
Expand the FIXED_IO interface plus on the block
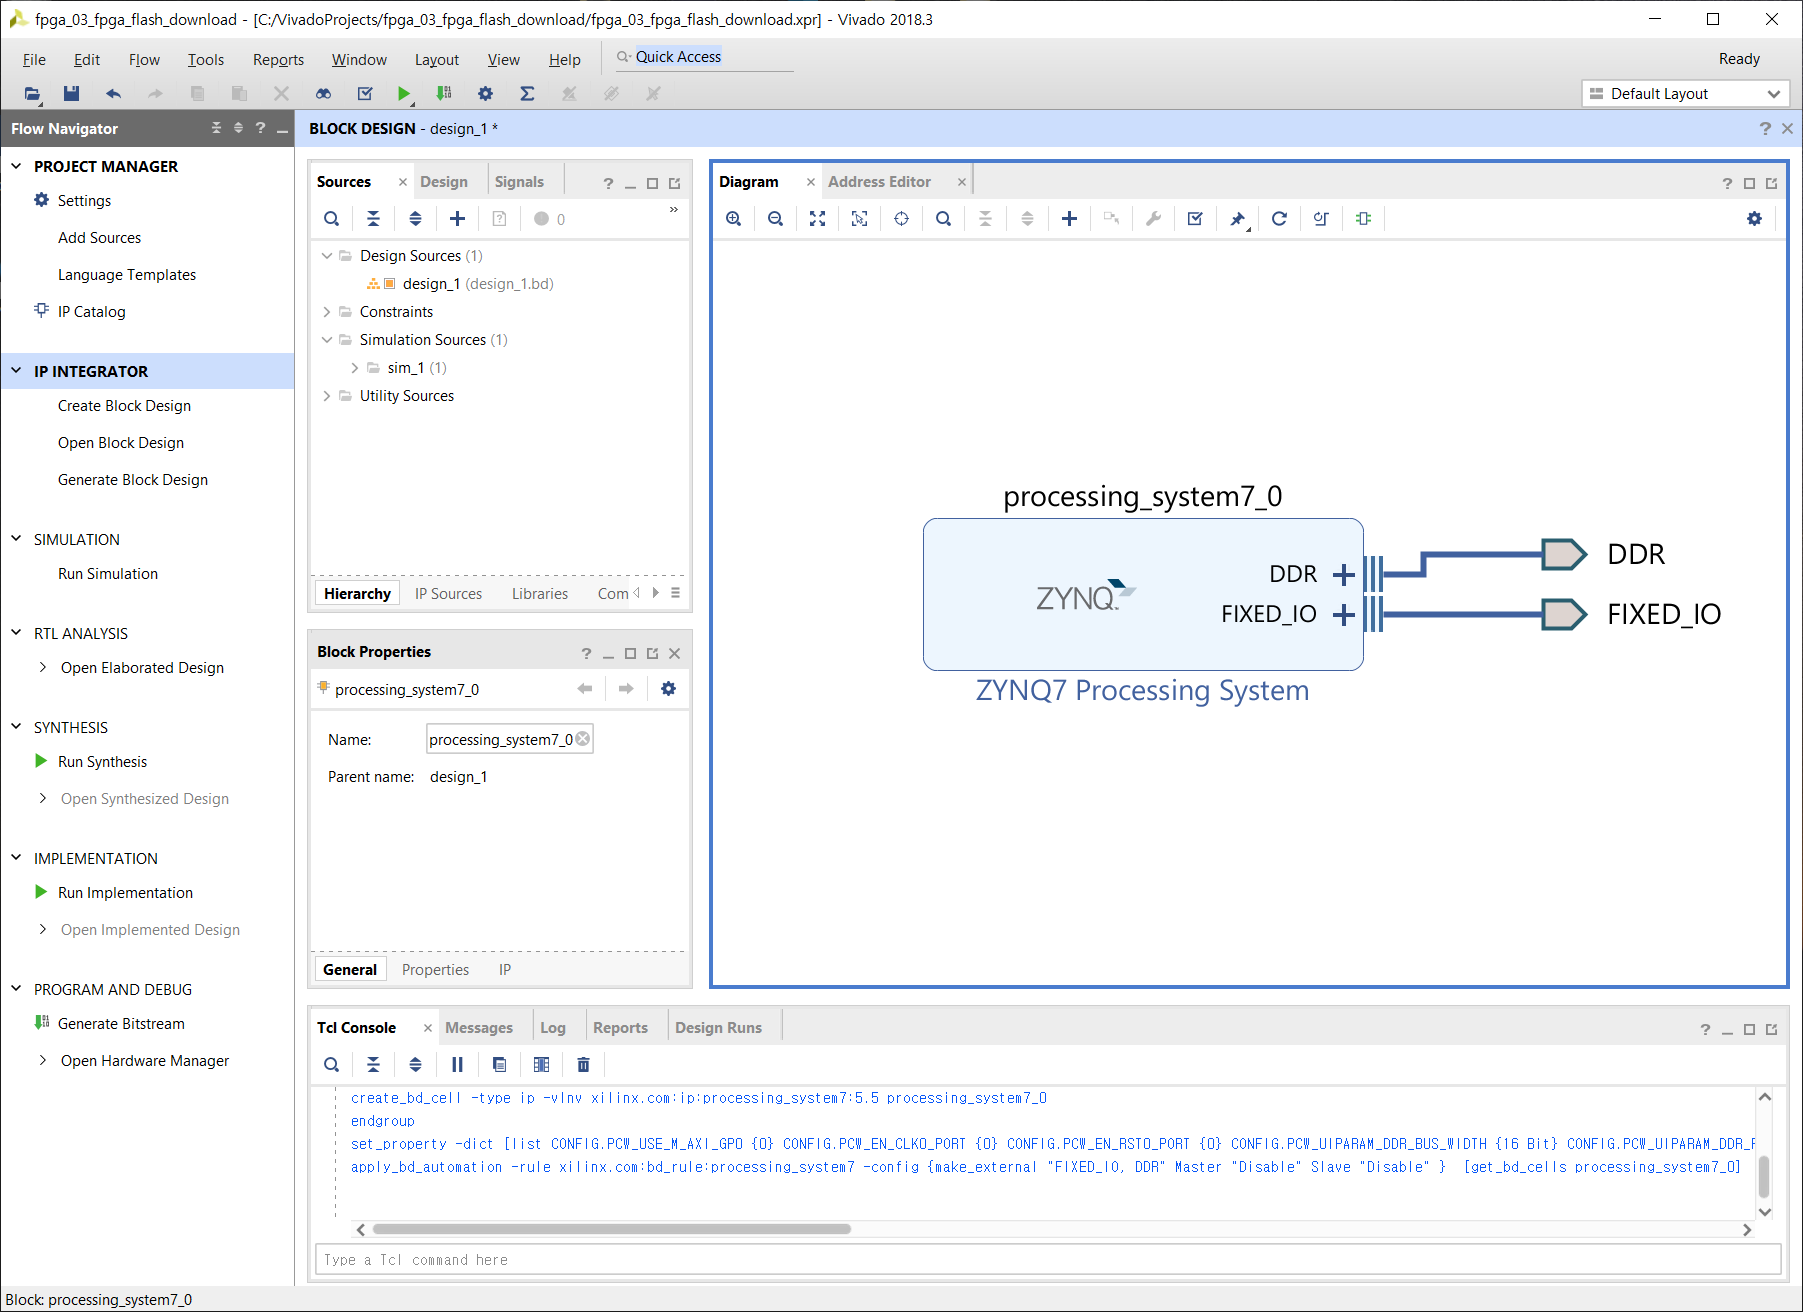click(1344, 615)
